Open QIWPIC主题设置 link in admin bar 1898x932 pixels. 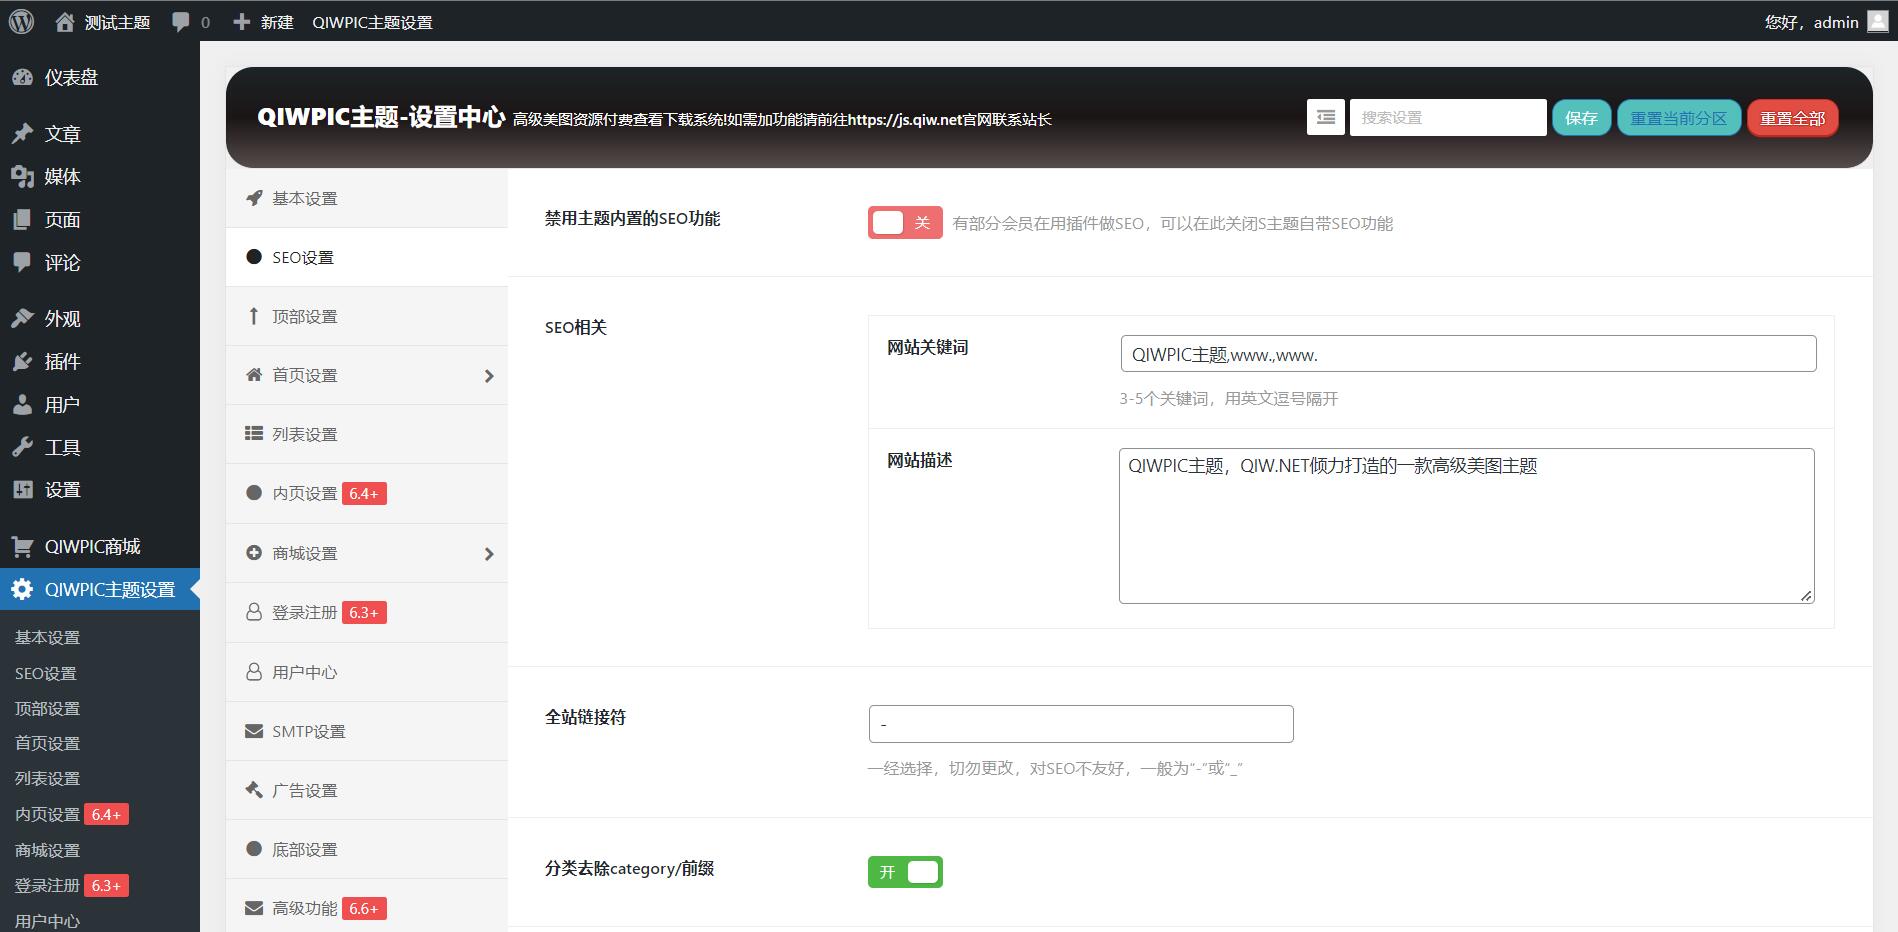coord(372,22)
